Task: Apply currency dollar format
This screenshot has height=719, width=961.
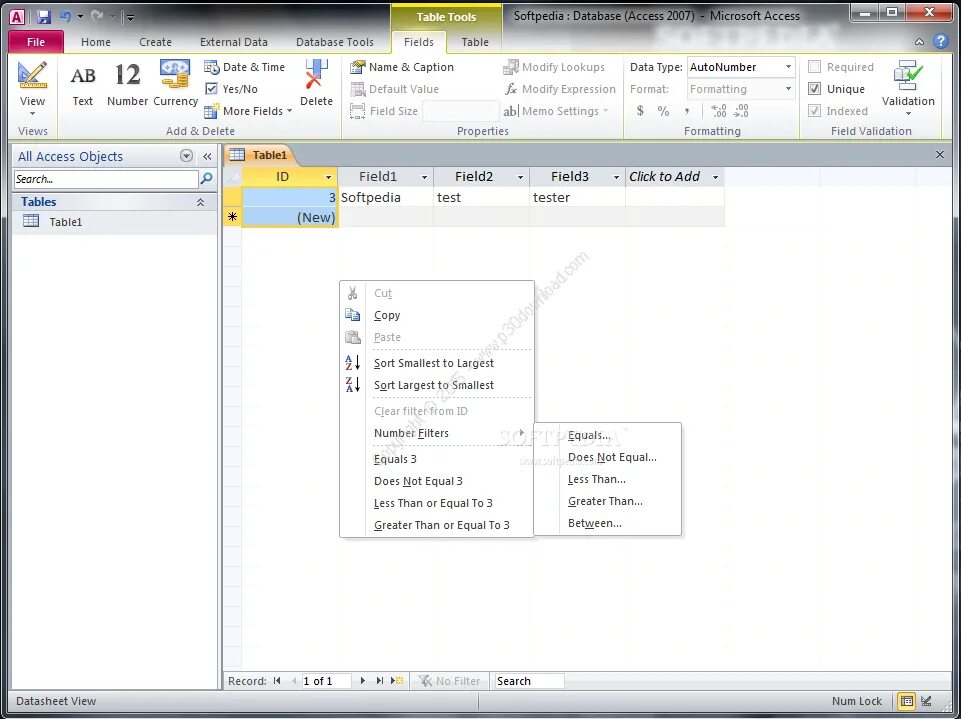Action: pos(640,111)
